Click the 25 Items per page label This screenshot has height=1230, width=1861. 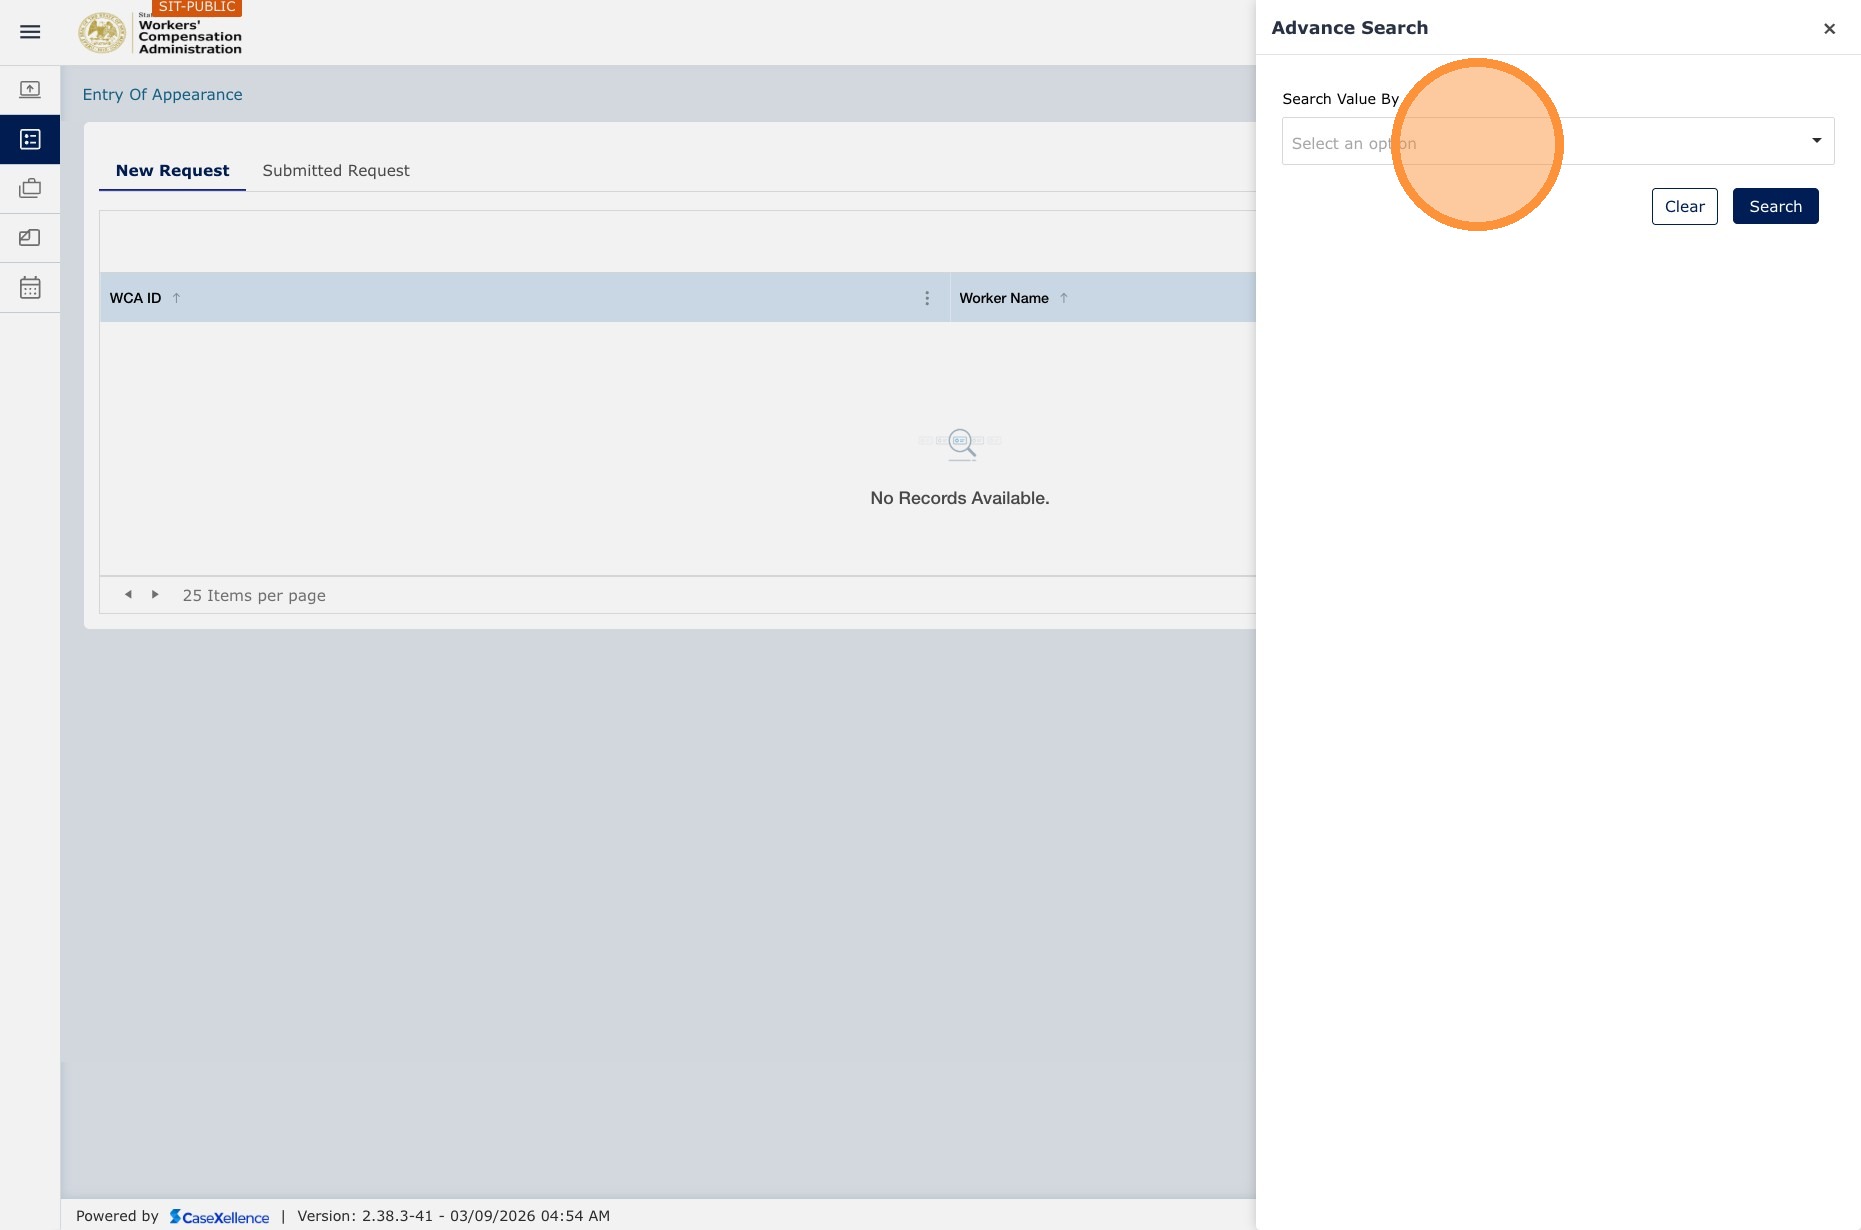coord(254,596)
